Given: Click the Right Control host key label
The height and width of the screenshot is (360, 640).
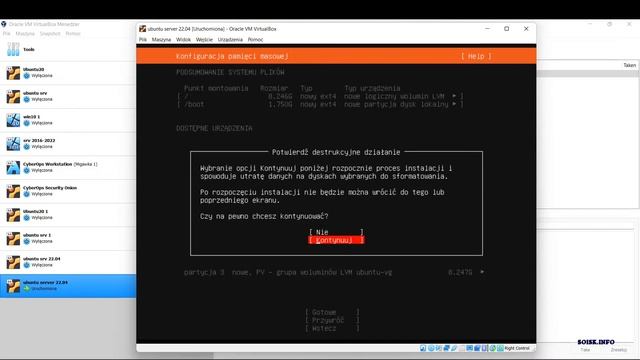Looking at the screenshot, I should tap(517, 348).
